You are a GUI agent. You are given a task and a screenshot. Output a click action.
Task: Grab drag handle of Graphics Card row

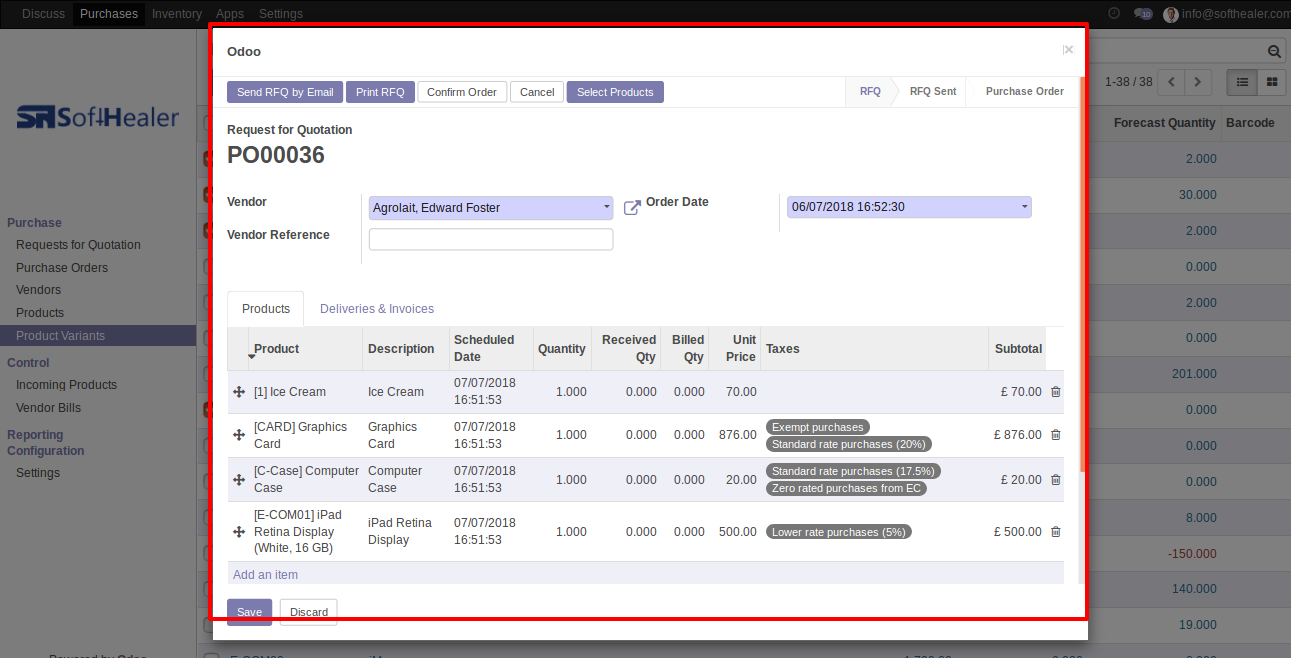239,435
